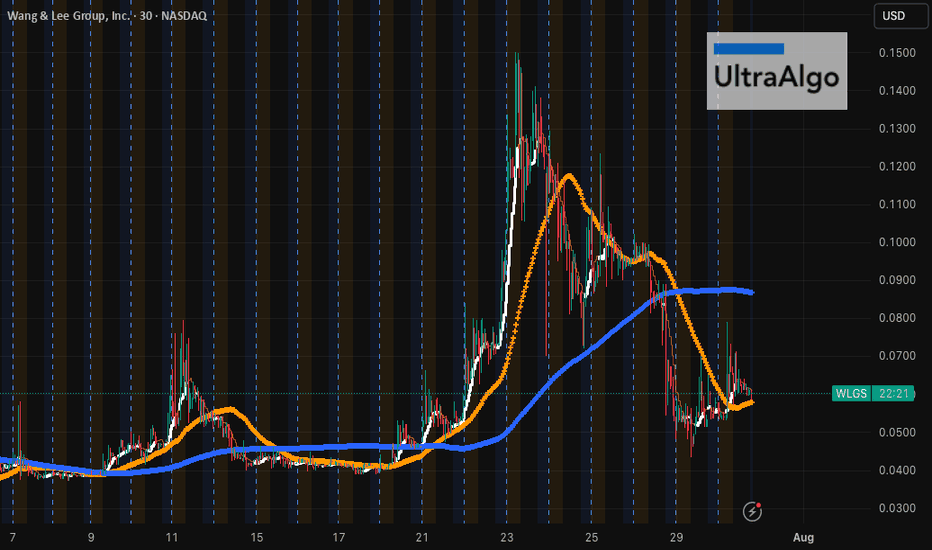Click the 0.0300 price axis label

[x=897, y=508]
